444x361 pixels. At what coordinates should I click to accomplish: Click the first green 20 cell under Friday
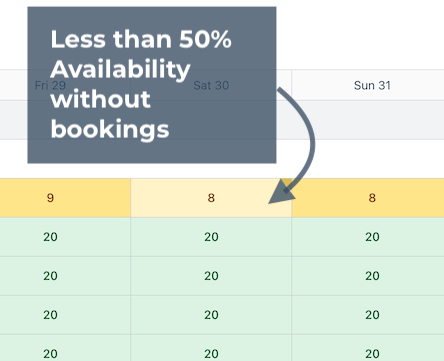click(x=65, y=237)
